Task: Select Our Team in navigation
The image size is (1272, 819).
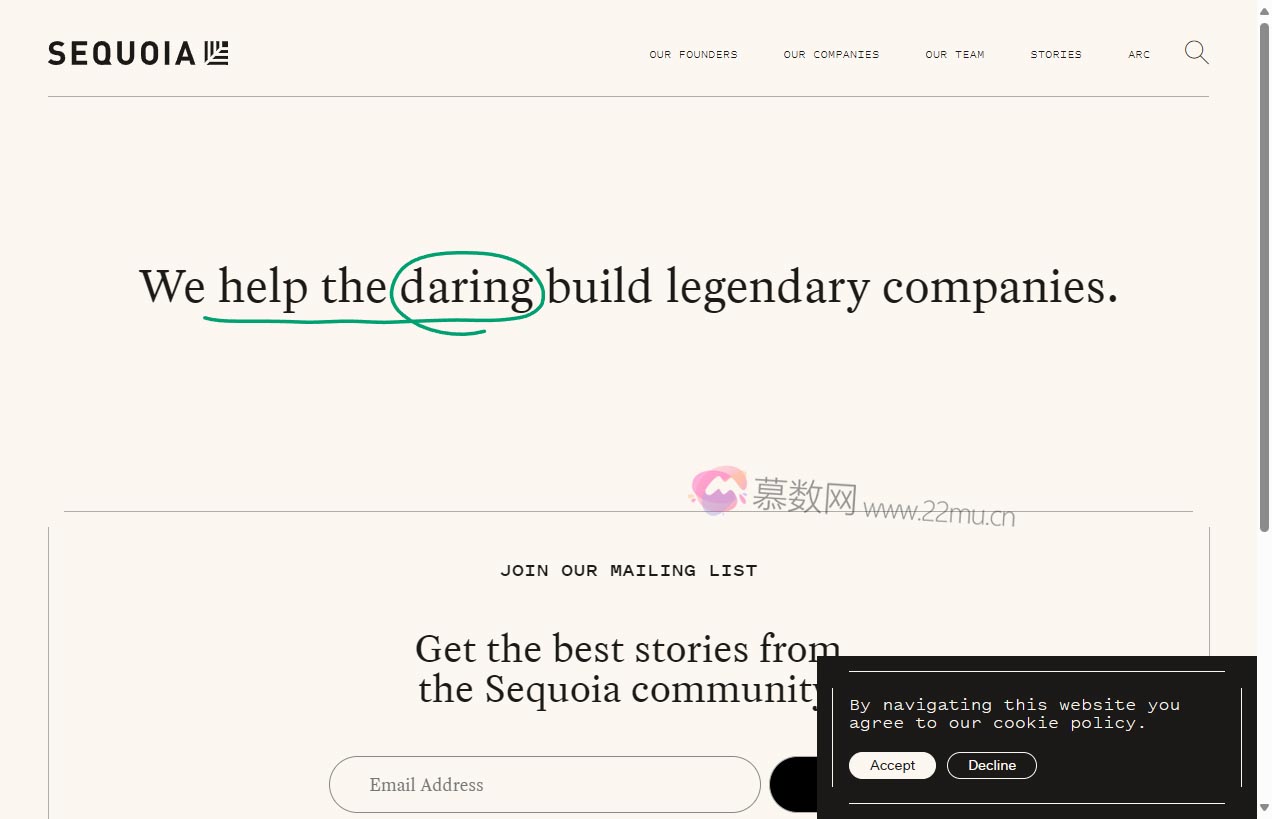Action: point(955,55)
